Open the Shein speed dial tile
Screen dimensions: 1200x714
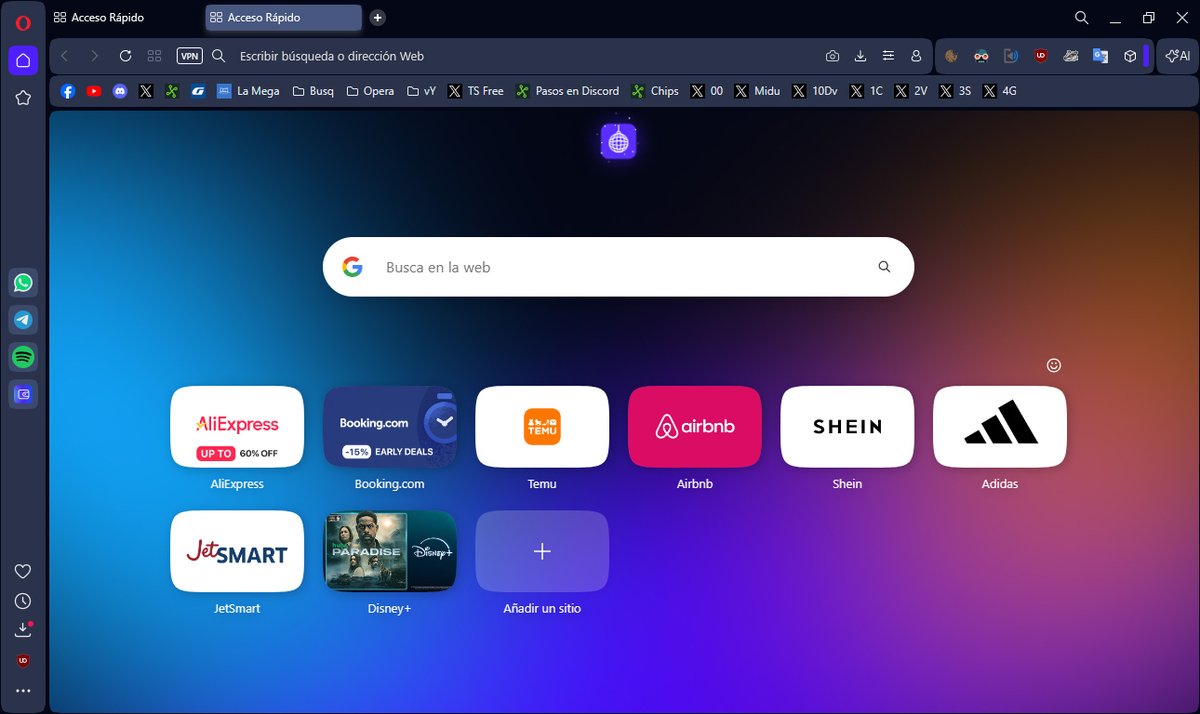click(847, 427)
